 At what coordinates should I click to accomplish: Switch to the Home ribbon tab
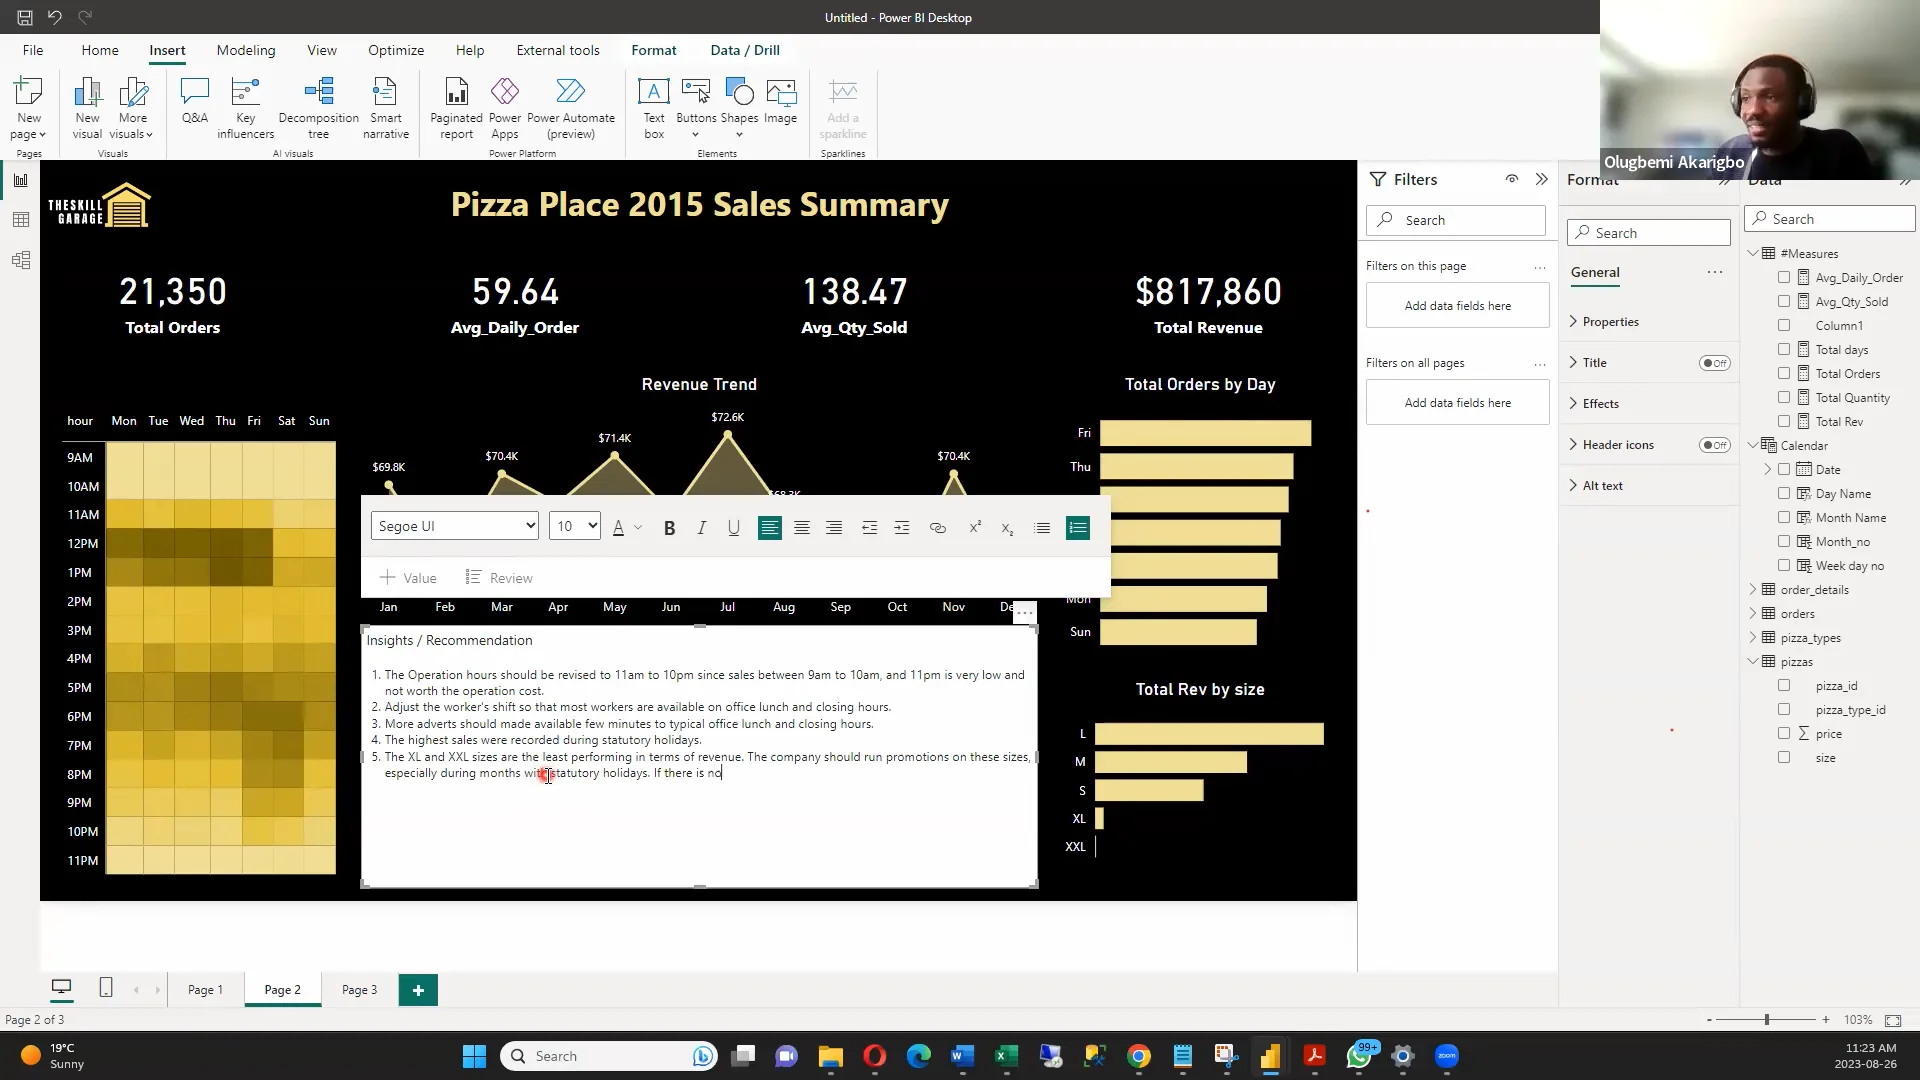point(100,50)
